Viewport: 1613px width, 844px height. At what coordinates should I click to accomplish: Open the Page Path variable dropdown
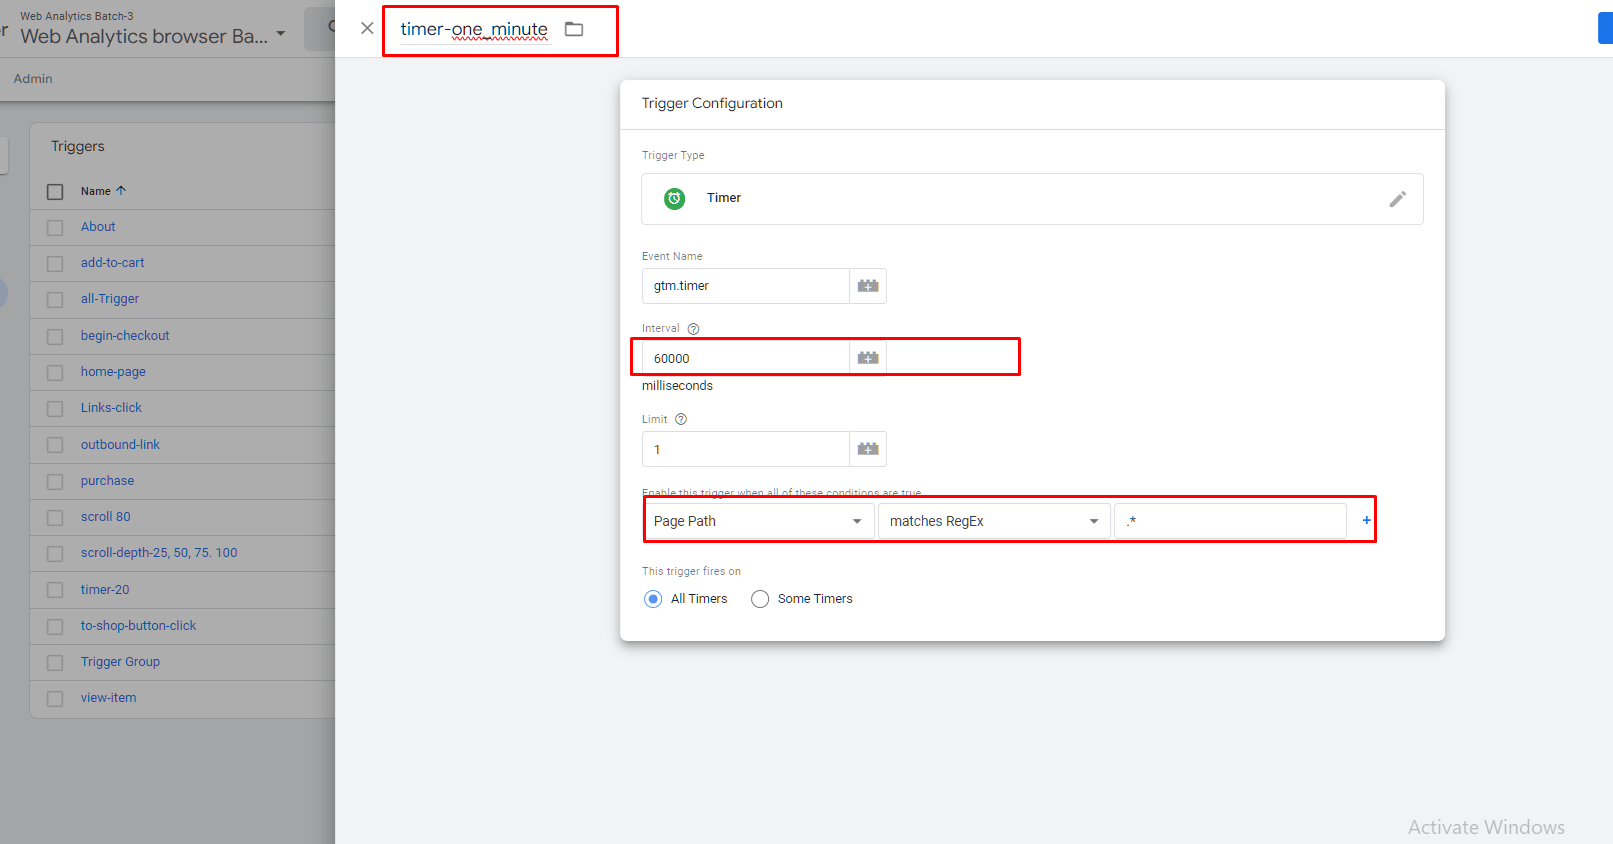[758, 521]
